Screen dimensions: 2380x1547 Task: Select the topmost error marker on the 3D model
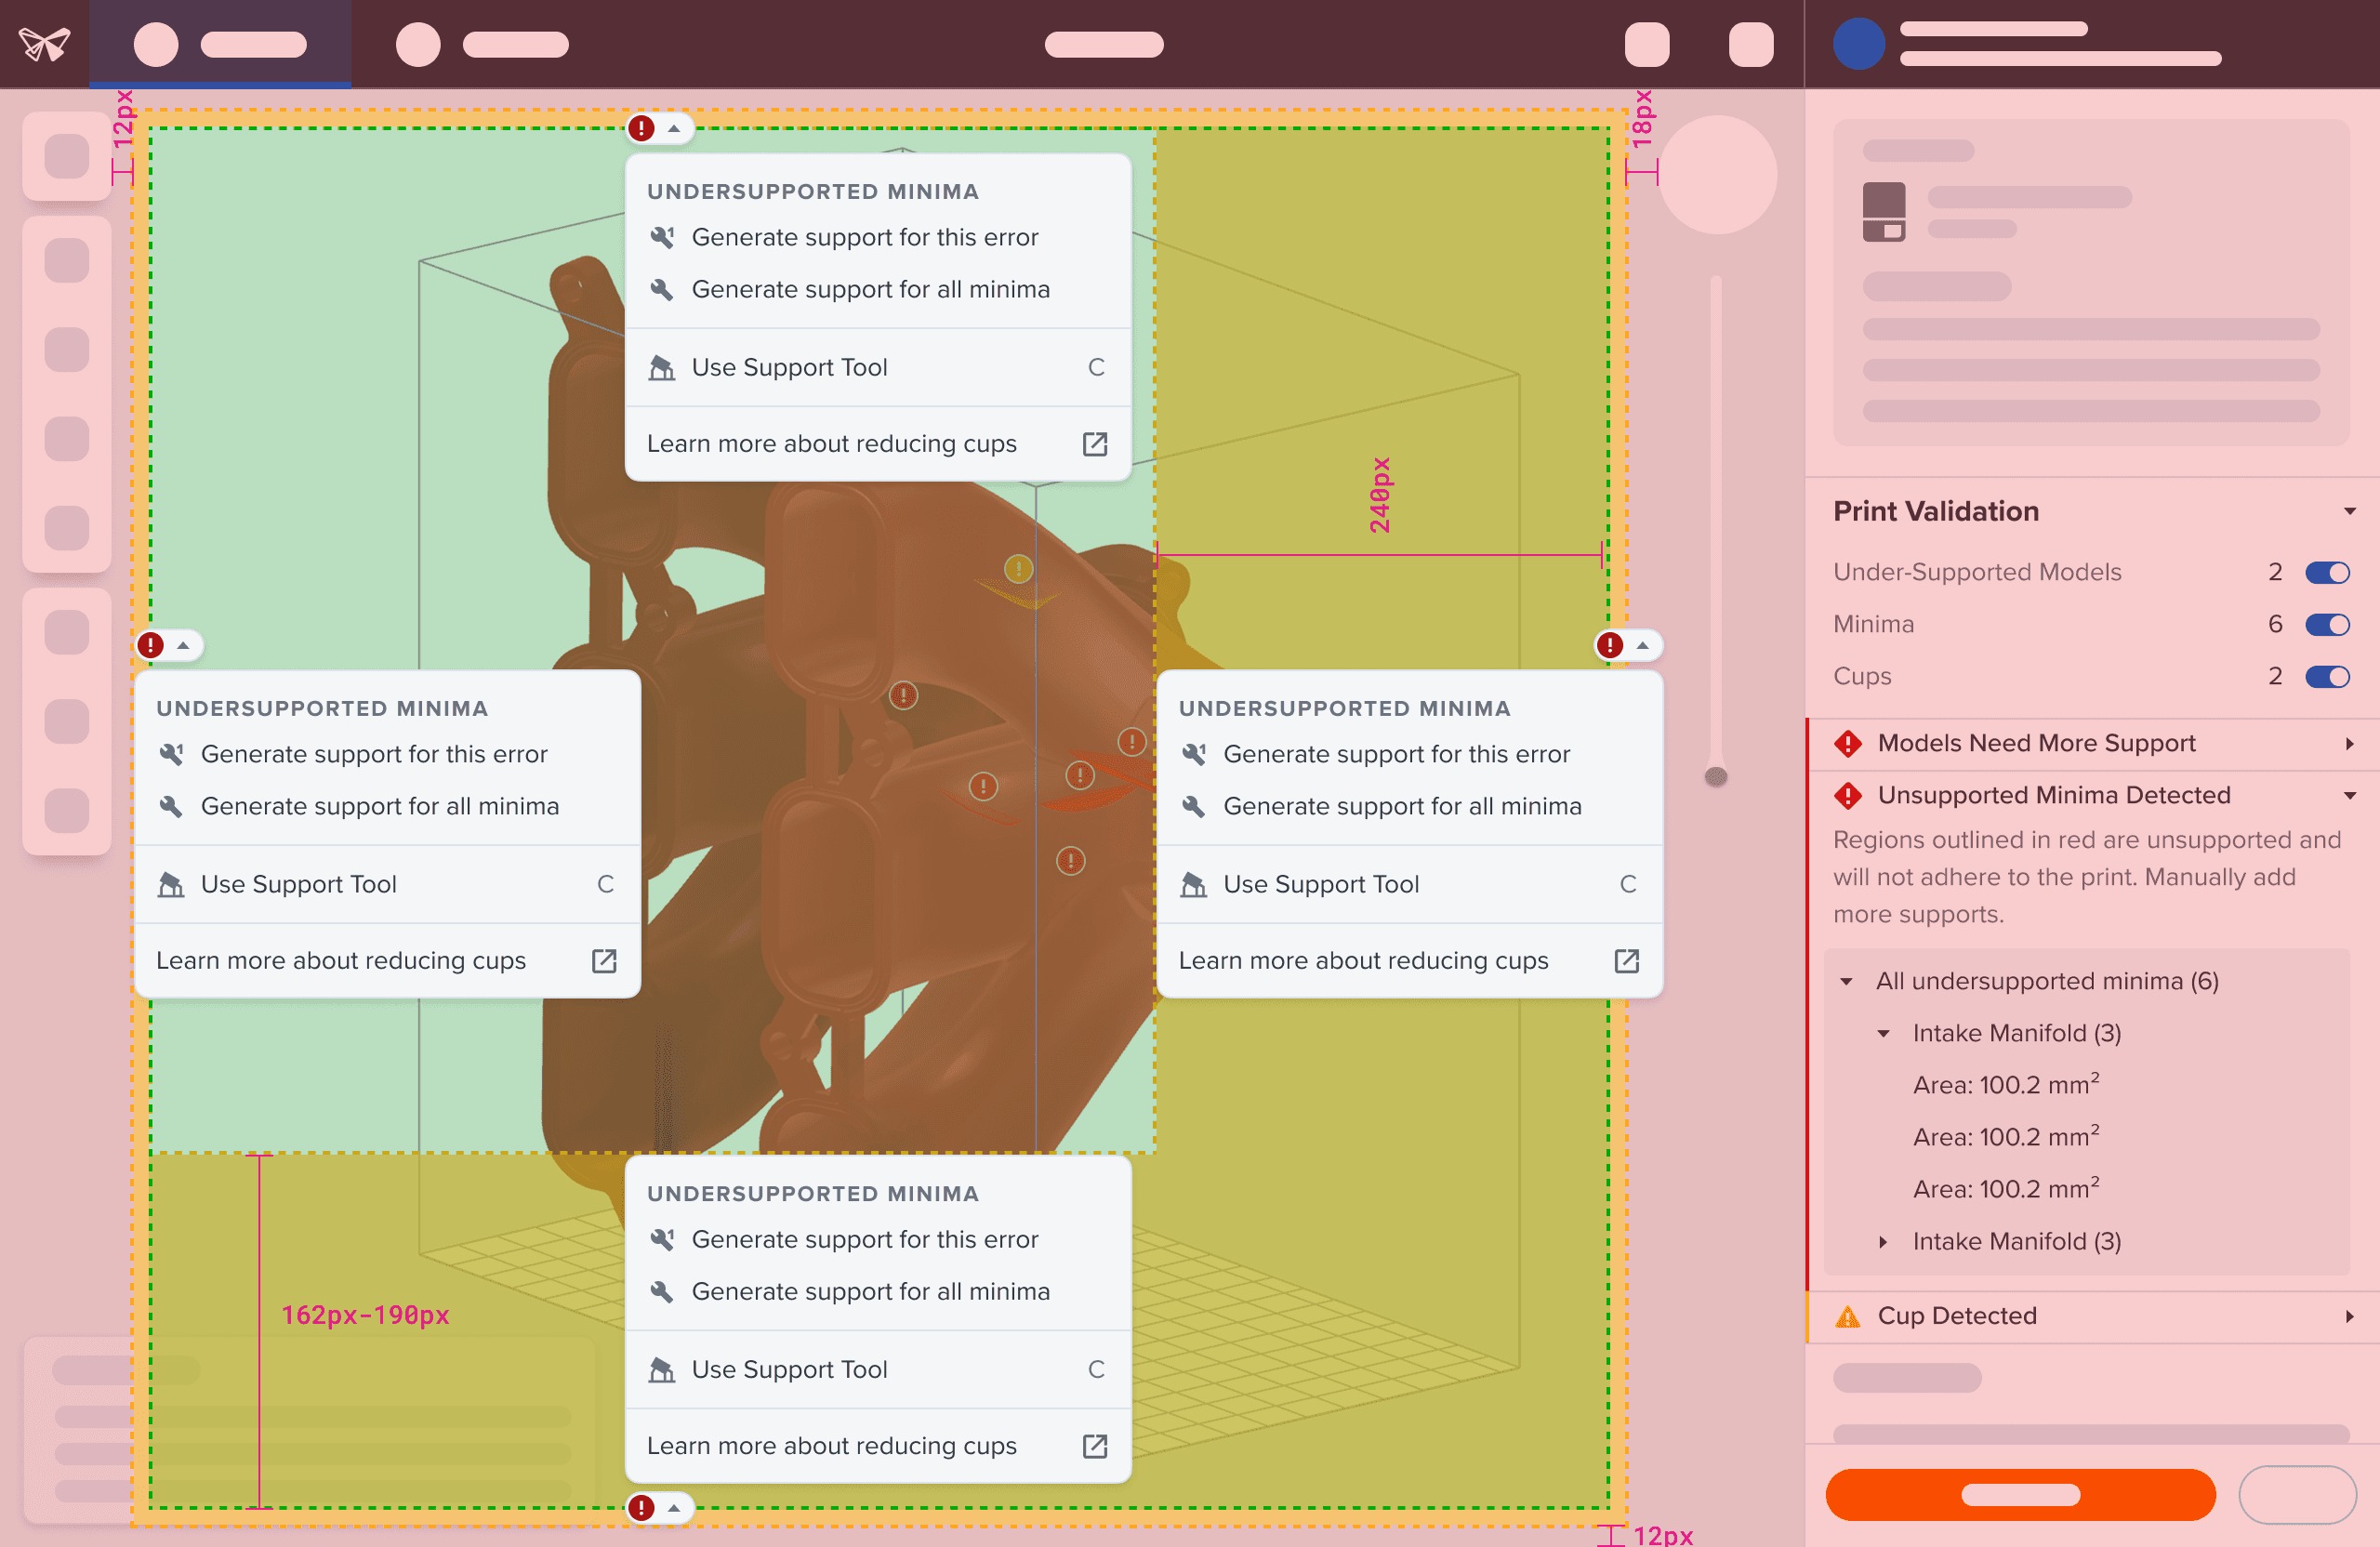(x=1018, y=569)
